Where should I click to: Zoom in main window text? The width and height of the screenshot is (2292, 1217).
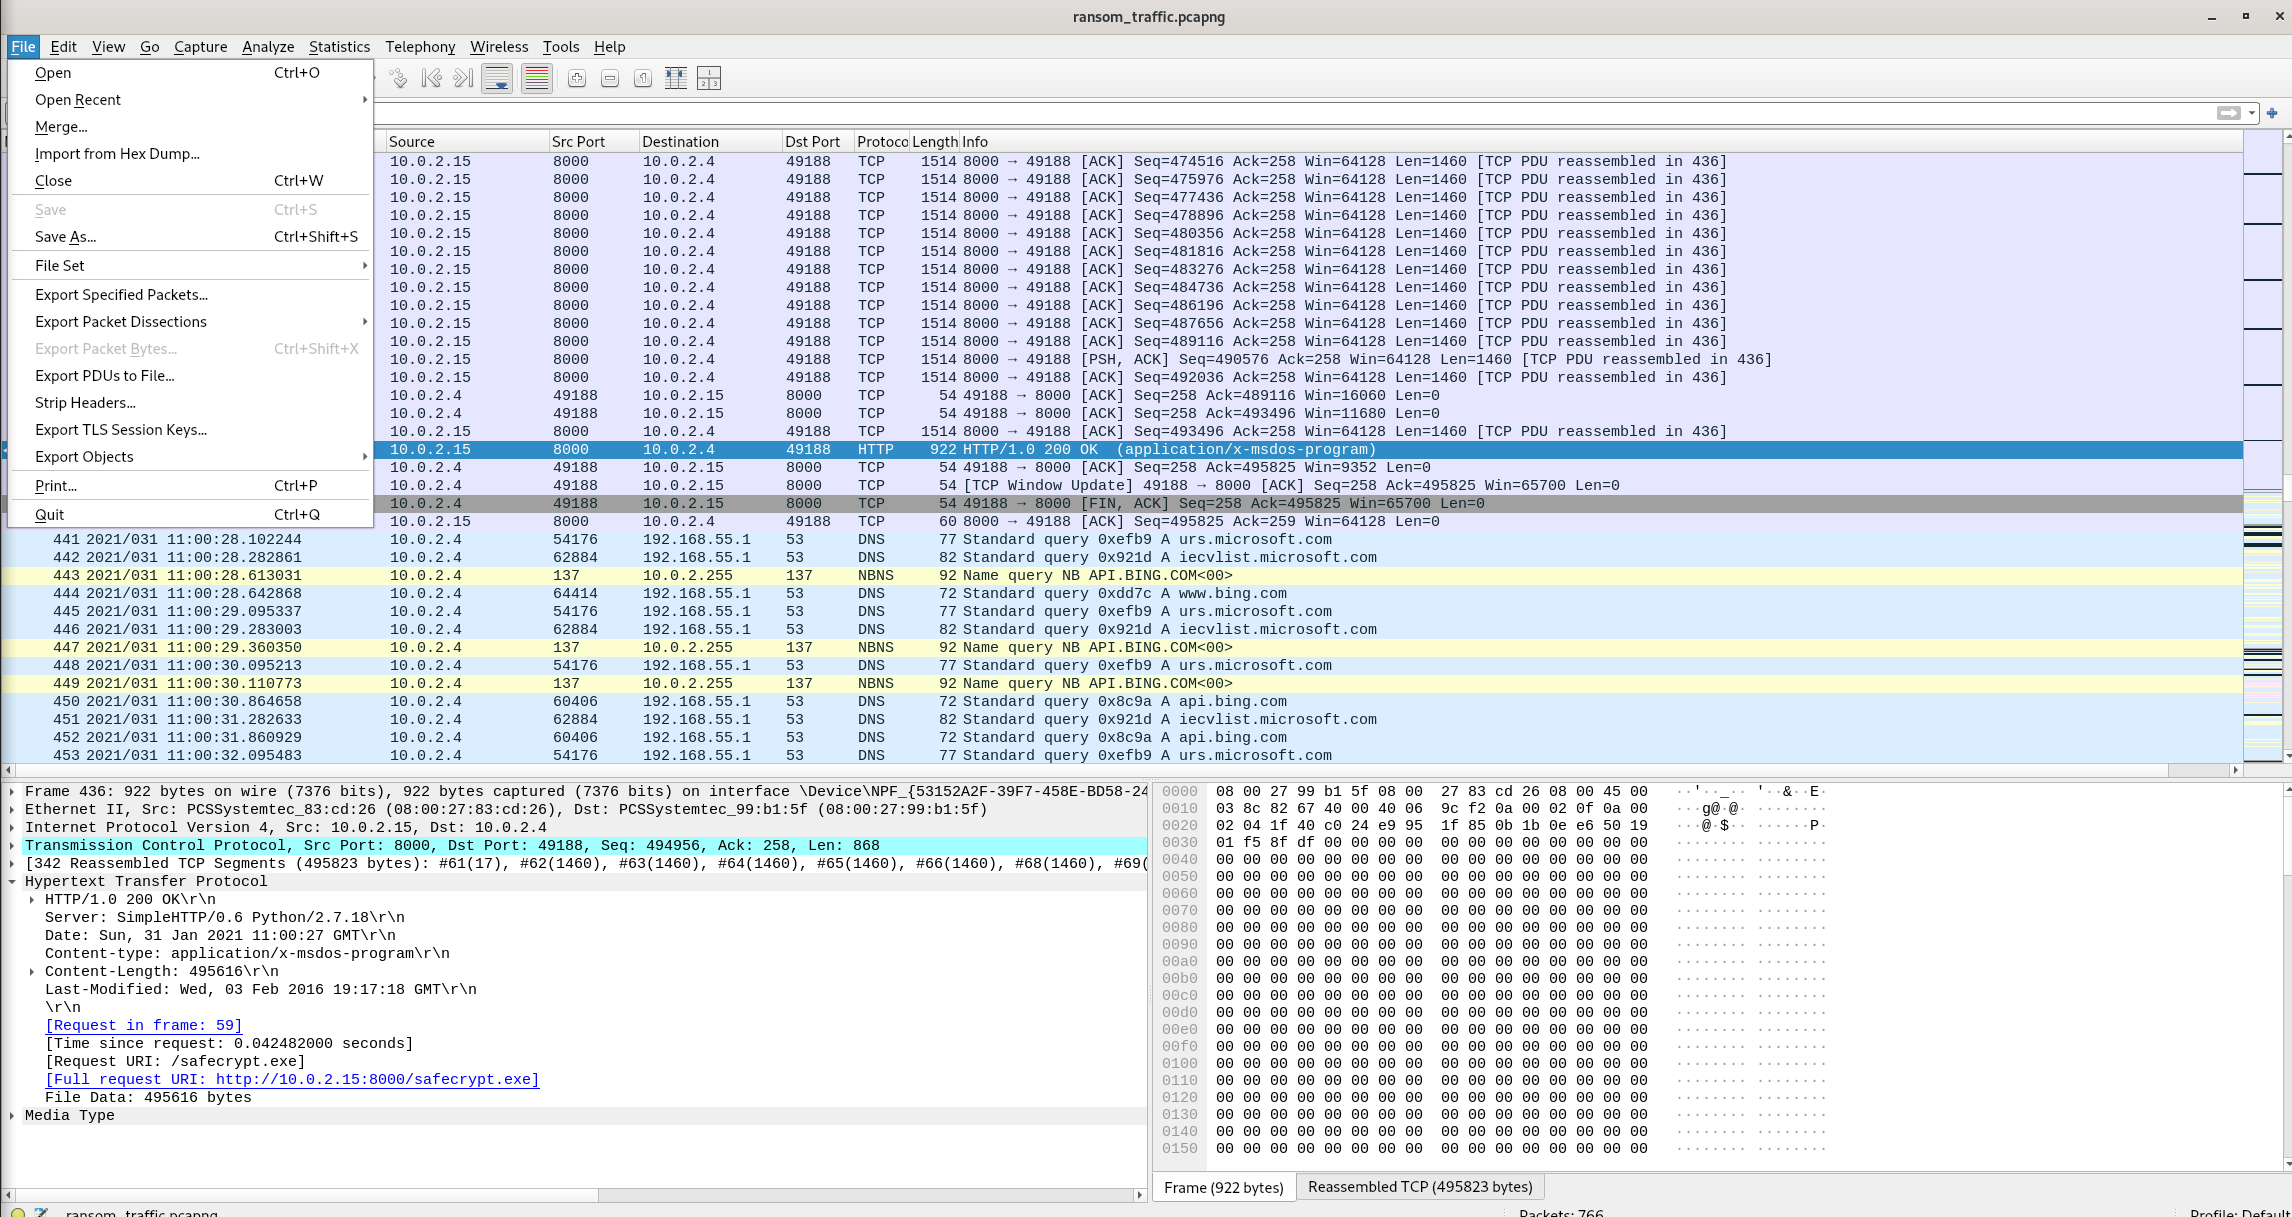(577, 78)
